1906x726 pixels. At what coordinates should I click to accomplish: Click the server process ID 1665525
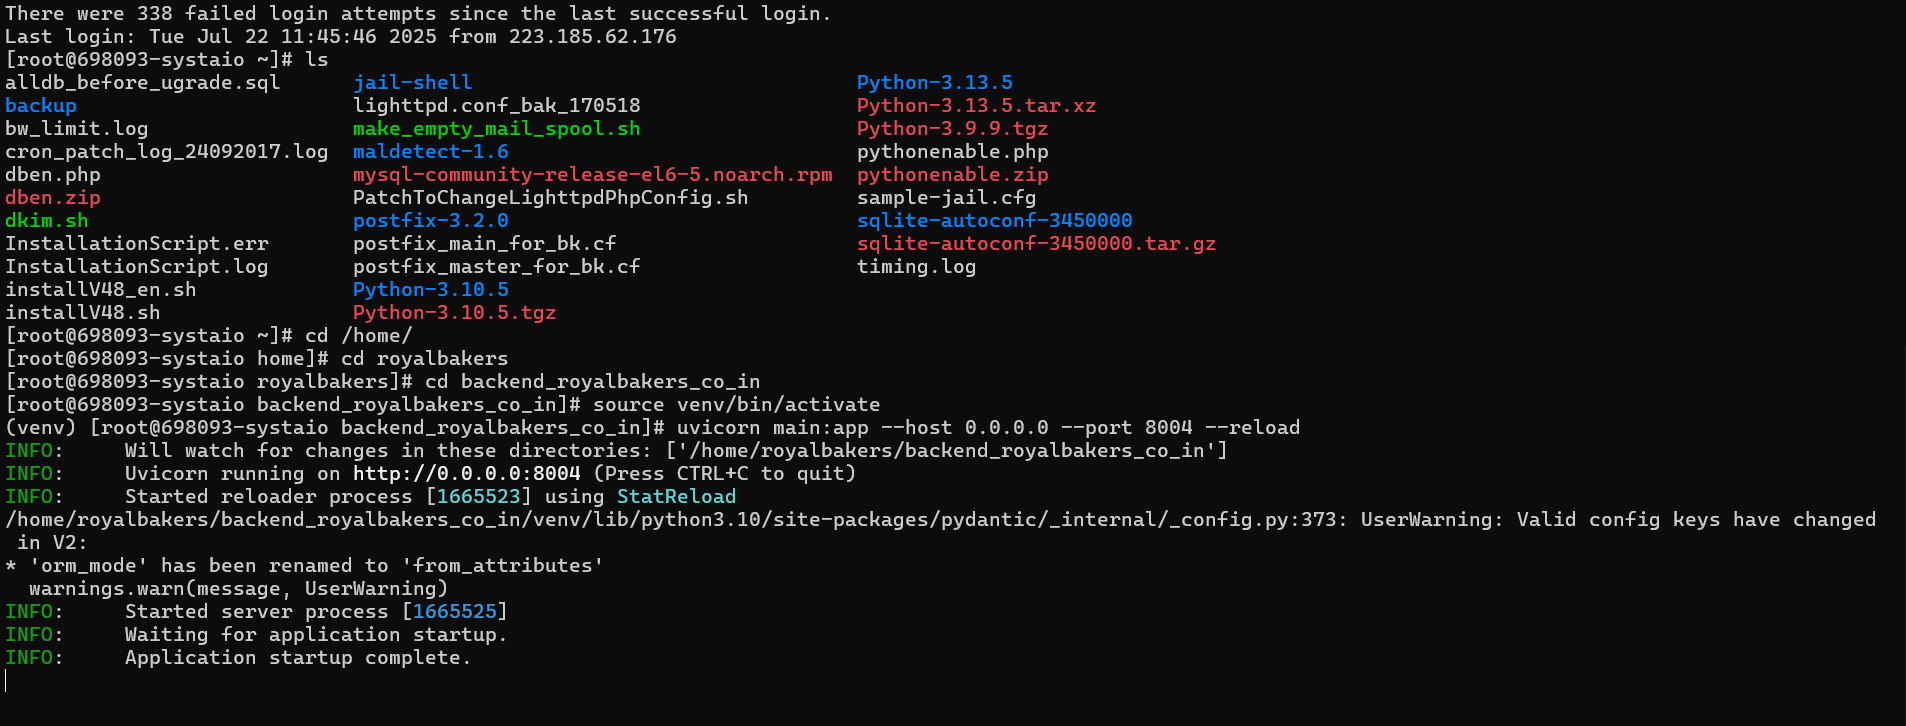pyautogui.click(x=454, y=612)
